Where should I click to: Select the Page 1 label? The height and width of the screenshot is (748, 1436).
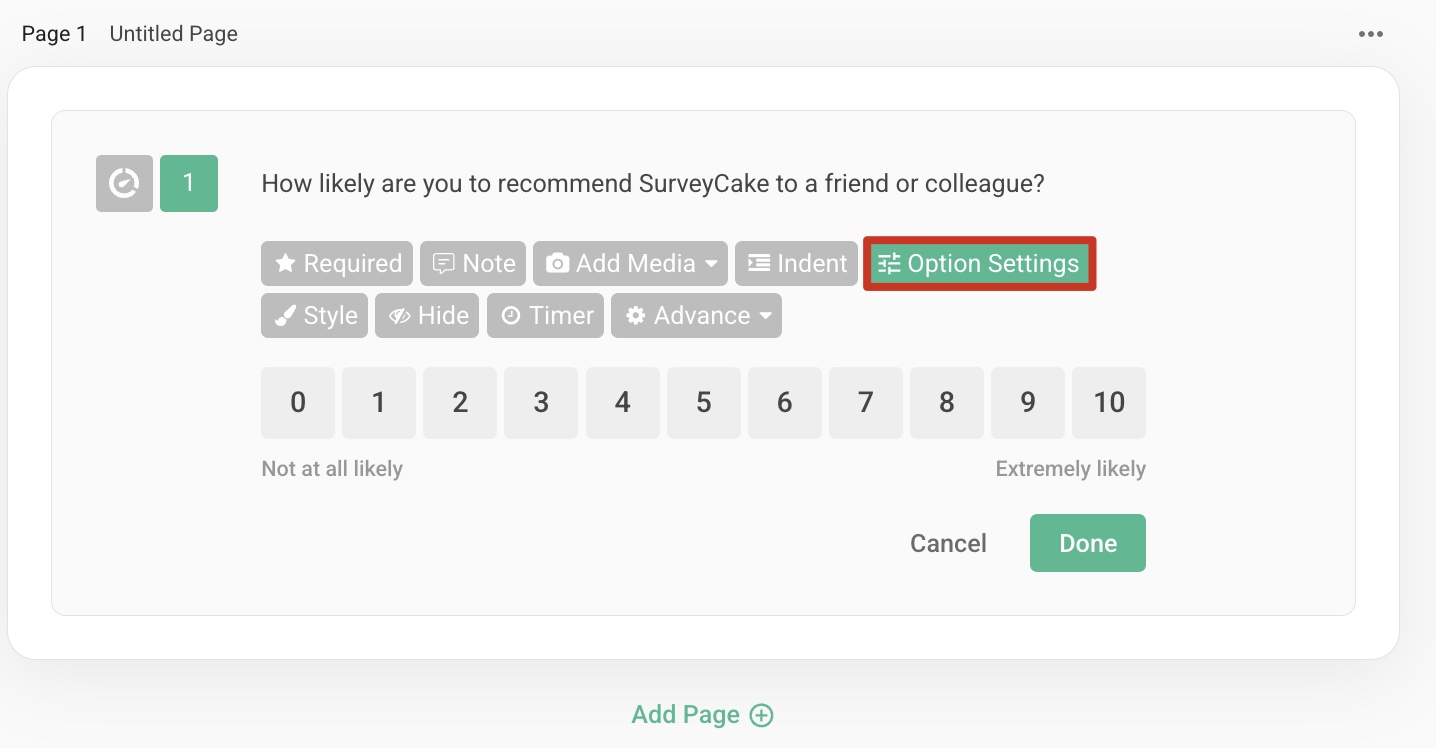(54, 33)
